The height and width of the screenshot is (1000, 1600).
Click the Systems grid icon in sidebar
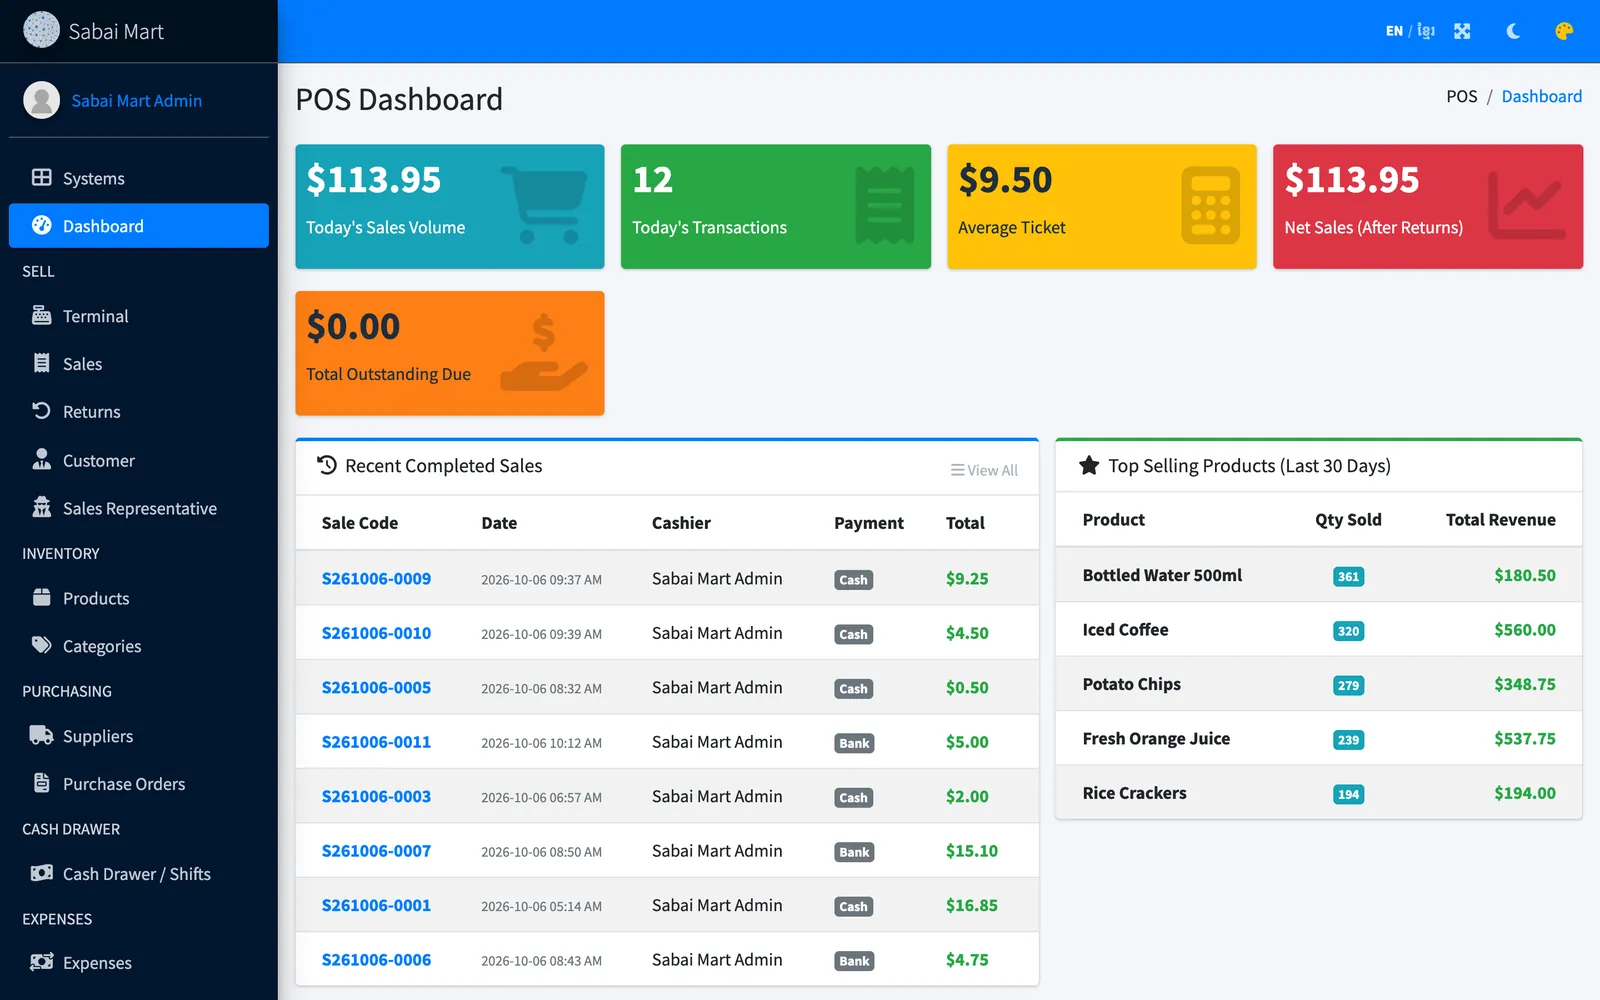click(x=41, y=177)
